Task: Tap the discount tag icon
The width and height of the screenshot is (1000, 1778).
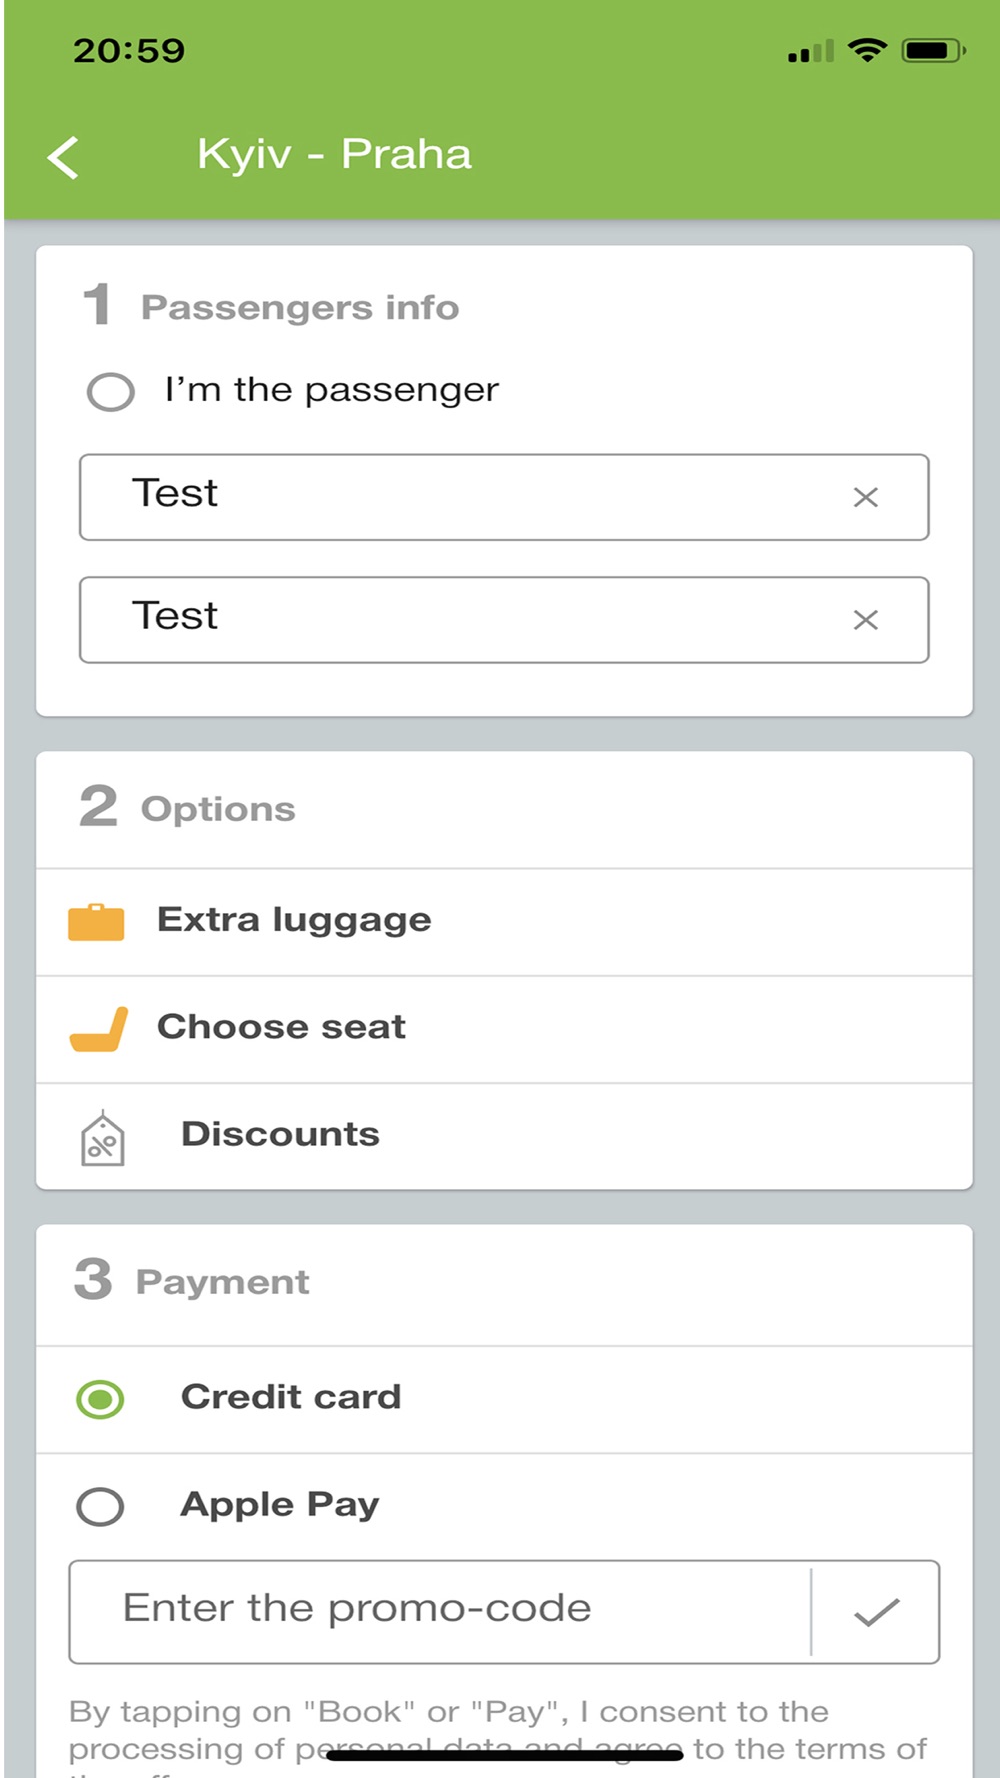Action: coord(102,1138)
